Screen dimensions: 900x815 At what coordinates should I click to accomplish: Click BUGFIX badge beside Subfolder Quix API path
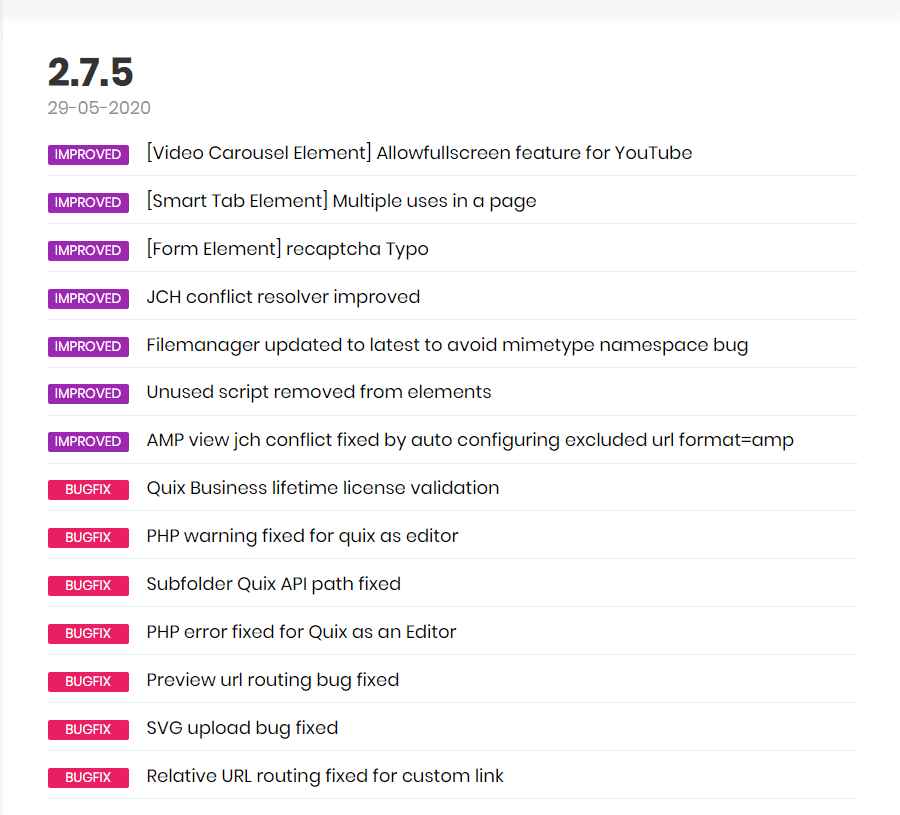coord(88,585)
